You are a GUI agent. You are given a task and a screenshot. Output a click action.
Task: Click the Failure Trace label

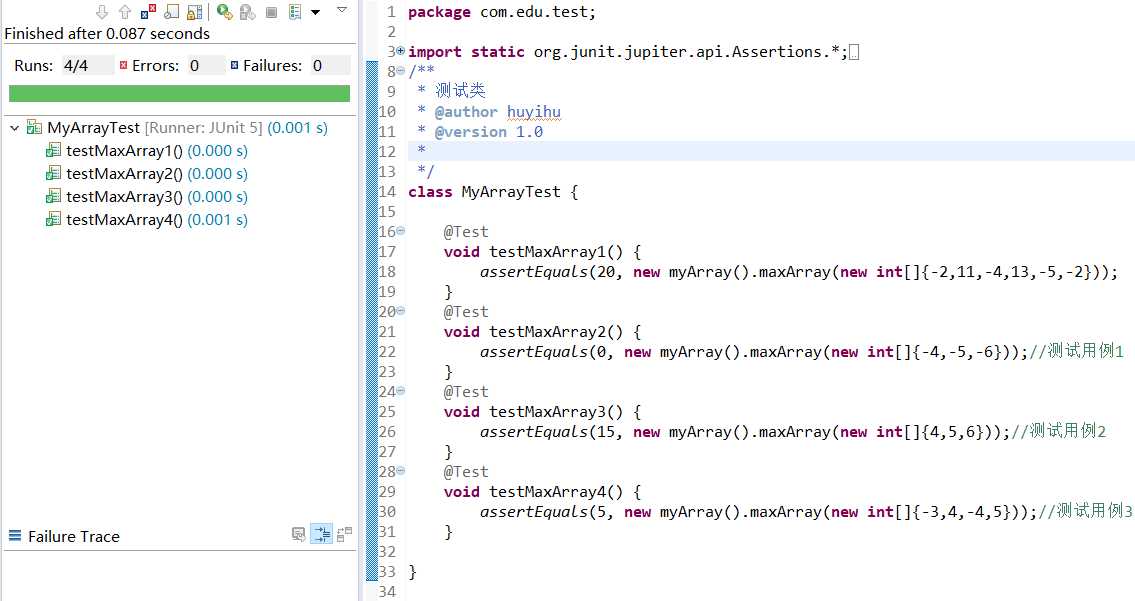click(x=74, y=537)
